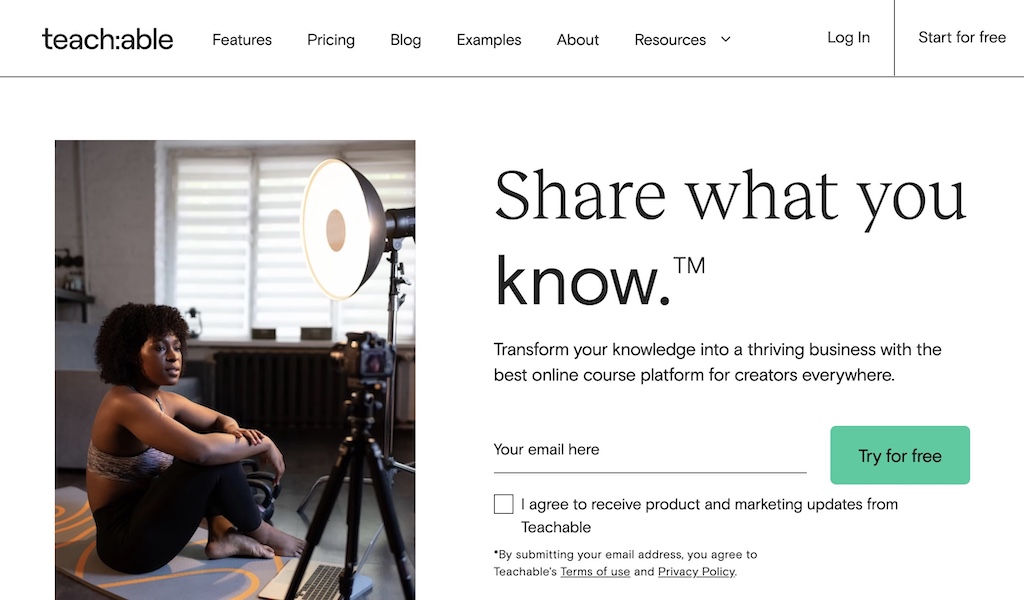Click the hero photo of woman with camera
The width and height of the screenshot is (1024, 600).
pyautogui.click(x=235, y=370)
